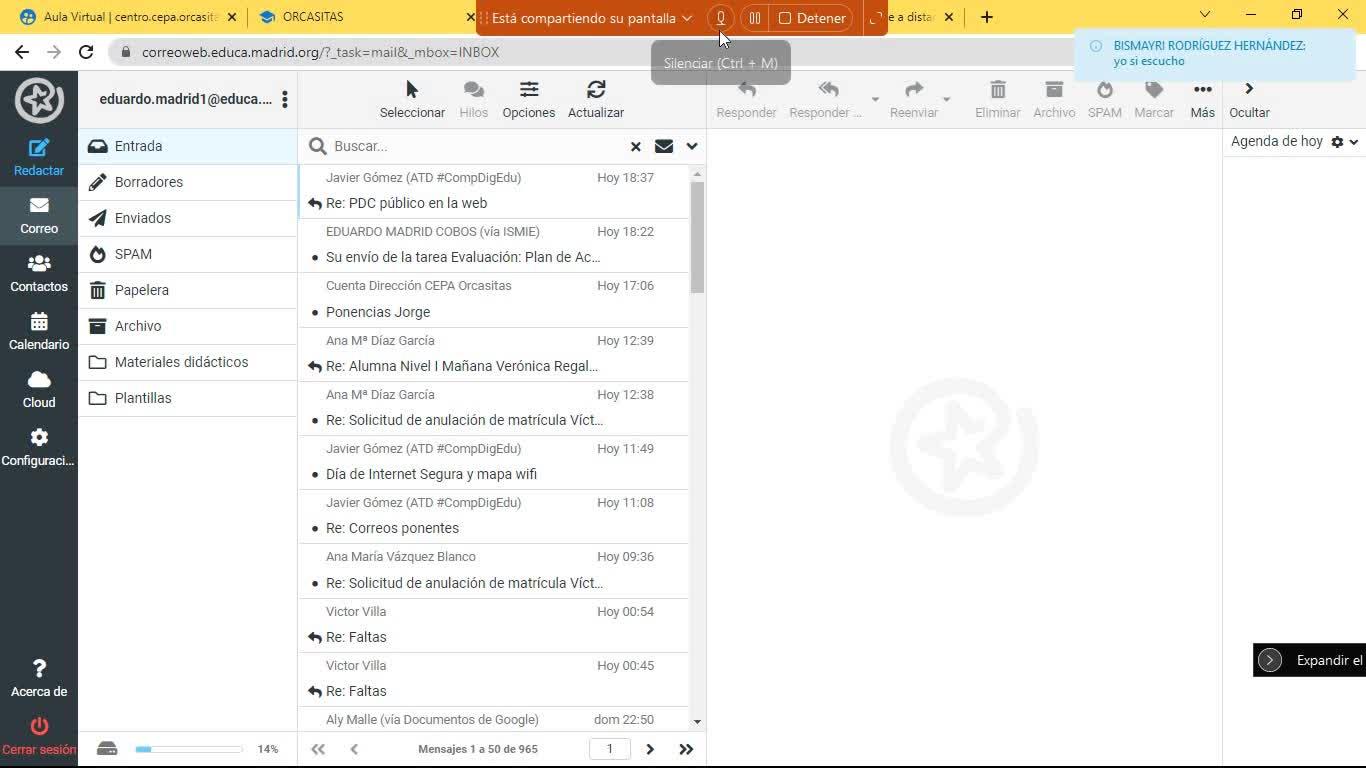Viewport: 1366px width, 768px height.
Task: Open the Enviados sent folder
Action: (x=188, y=218)
